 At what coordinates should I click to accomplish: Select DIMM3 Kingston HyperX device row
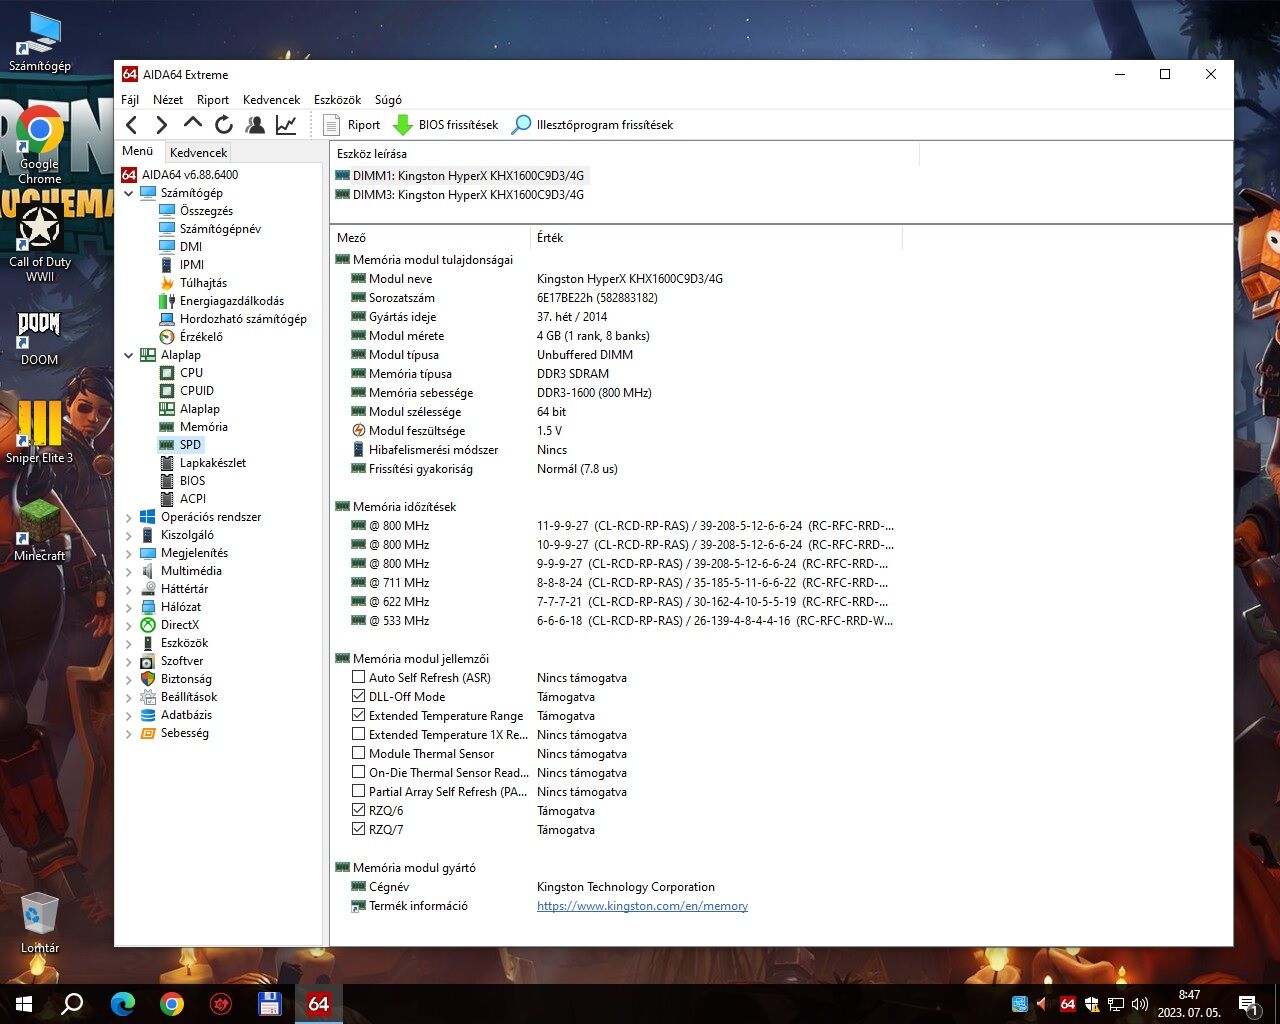click(460, 195)
